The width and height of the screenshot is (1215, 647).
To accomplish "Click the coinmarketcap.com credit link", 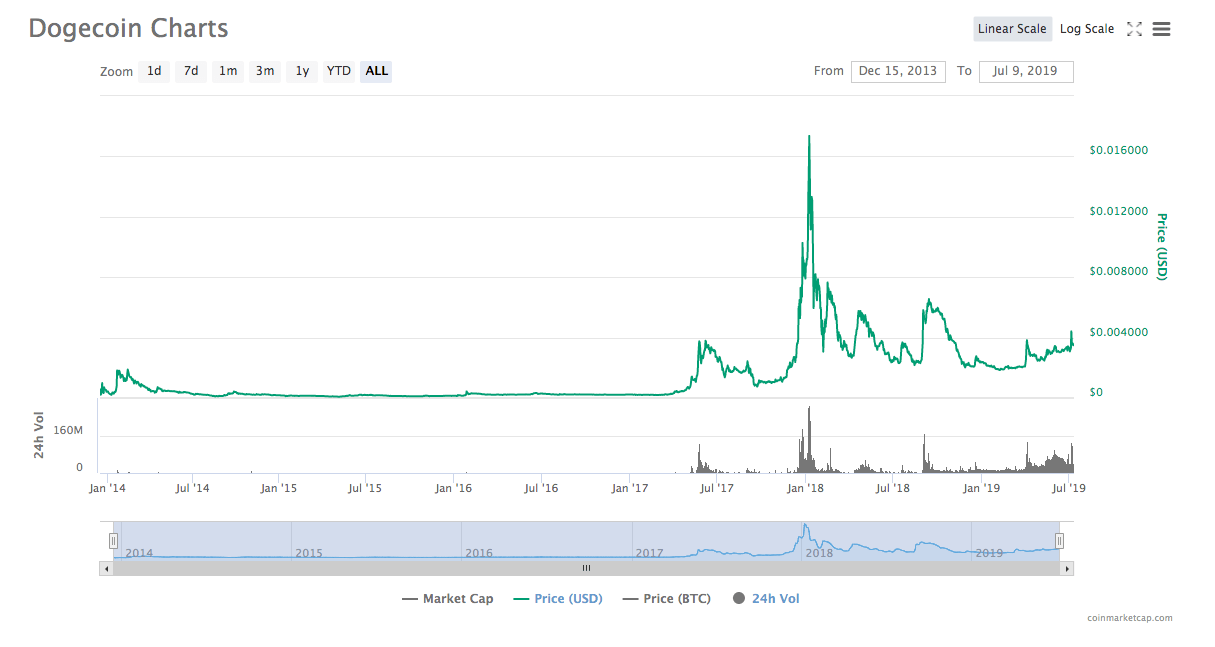I will (x=1130, y=618).
